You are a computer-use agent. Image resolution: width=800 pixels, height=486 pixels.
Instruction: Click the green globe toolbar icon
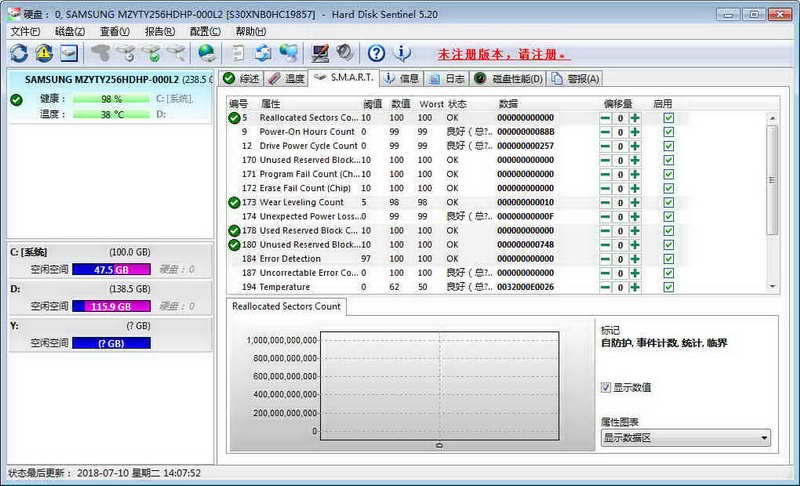207,53
